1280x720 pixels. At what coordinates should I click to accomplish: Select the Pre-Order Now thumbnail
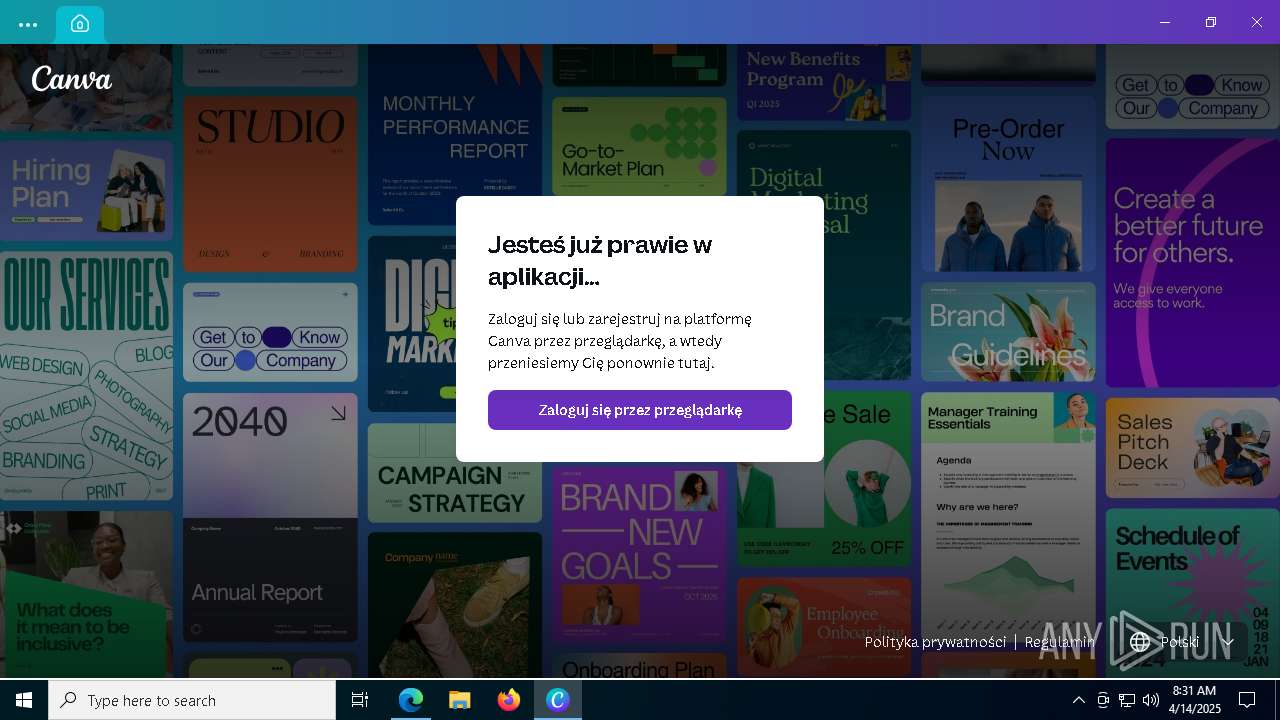pyautogui.click(x=1008, y=183)
